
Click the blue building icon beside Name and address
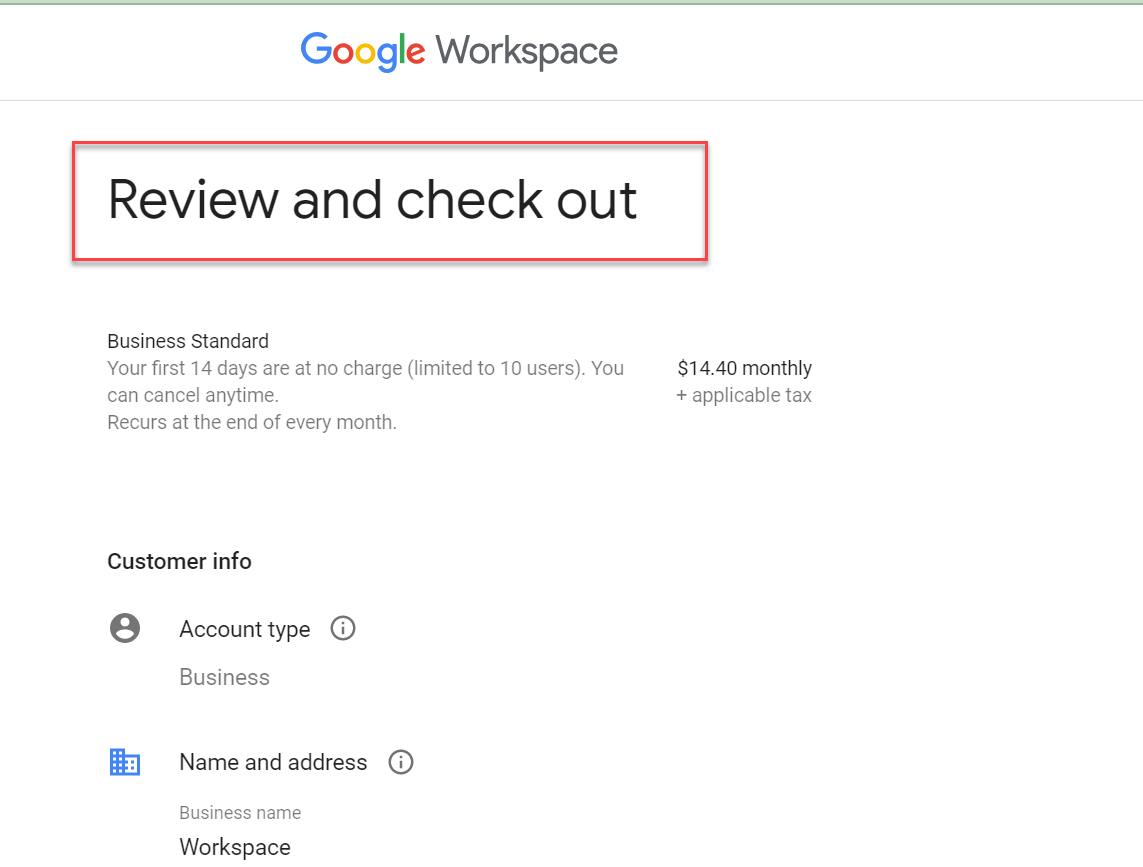pos(124,761)
